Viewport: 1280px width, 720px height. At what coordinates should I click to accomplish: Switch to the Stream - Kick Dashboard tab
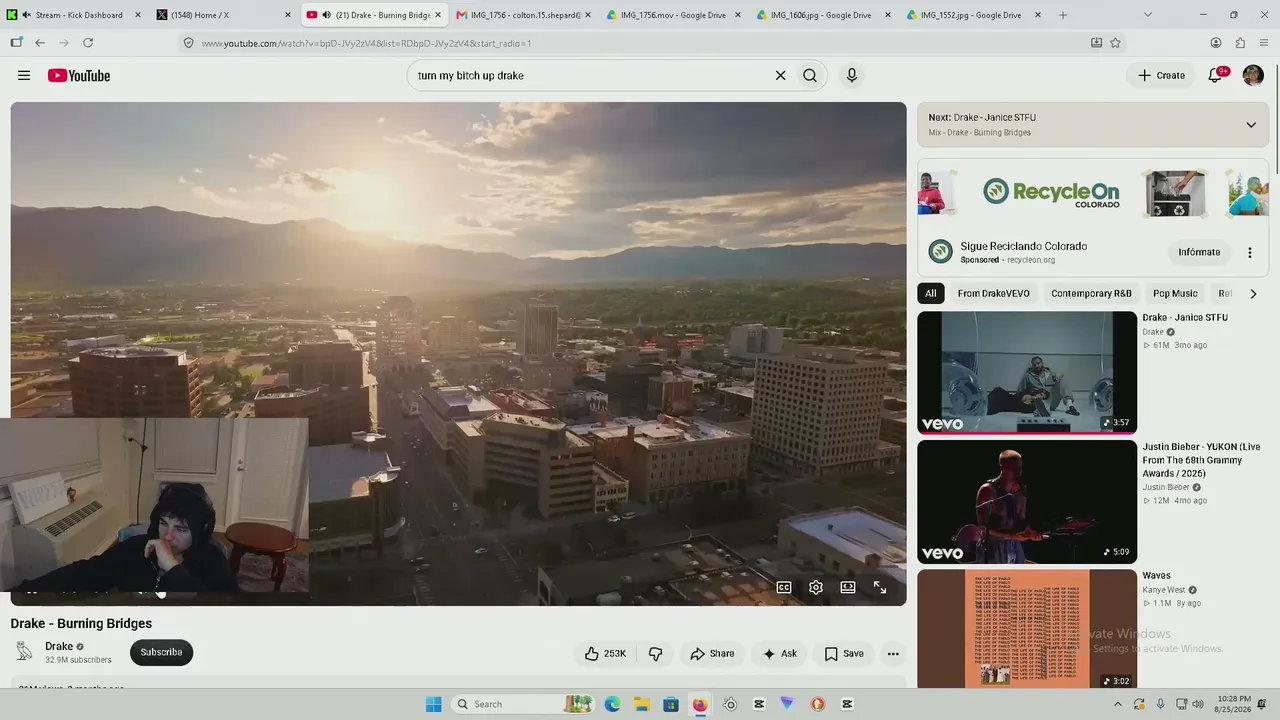72,15
